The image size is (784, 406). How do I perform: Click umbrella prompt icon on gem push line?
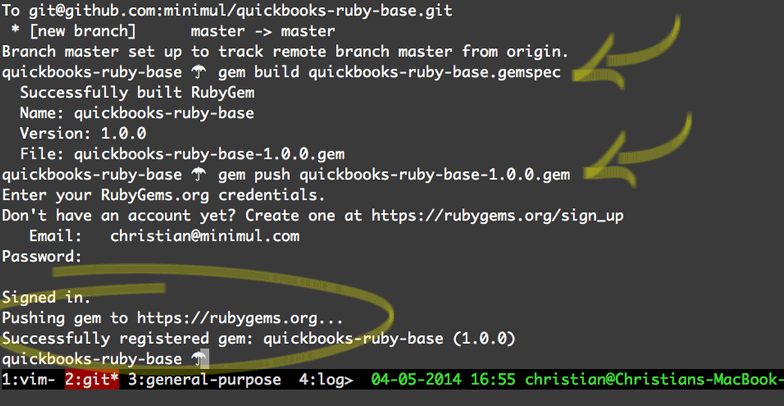(x=199, y=174)
